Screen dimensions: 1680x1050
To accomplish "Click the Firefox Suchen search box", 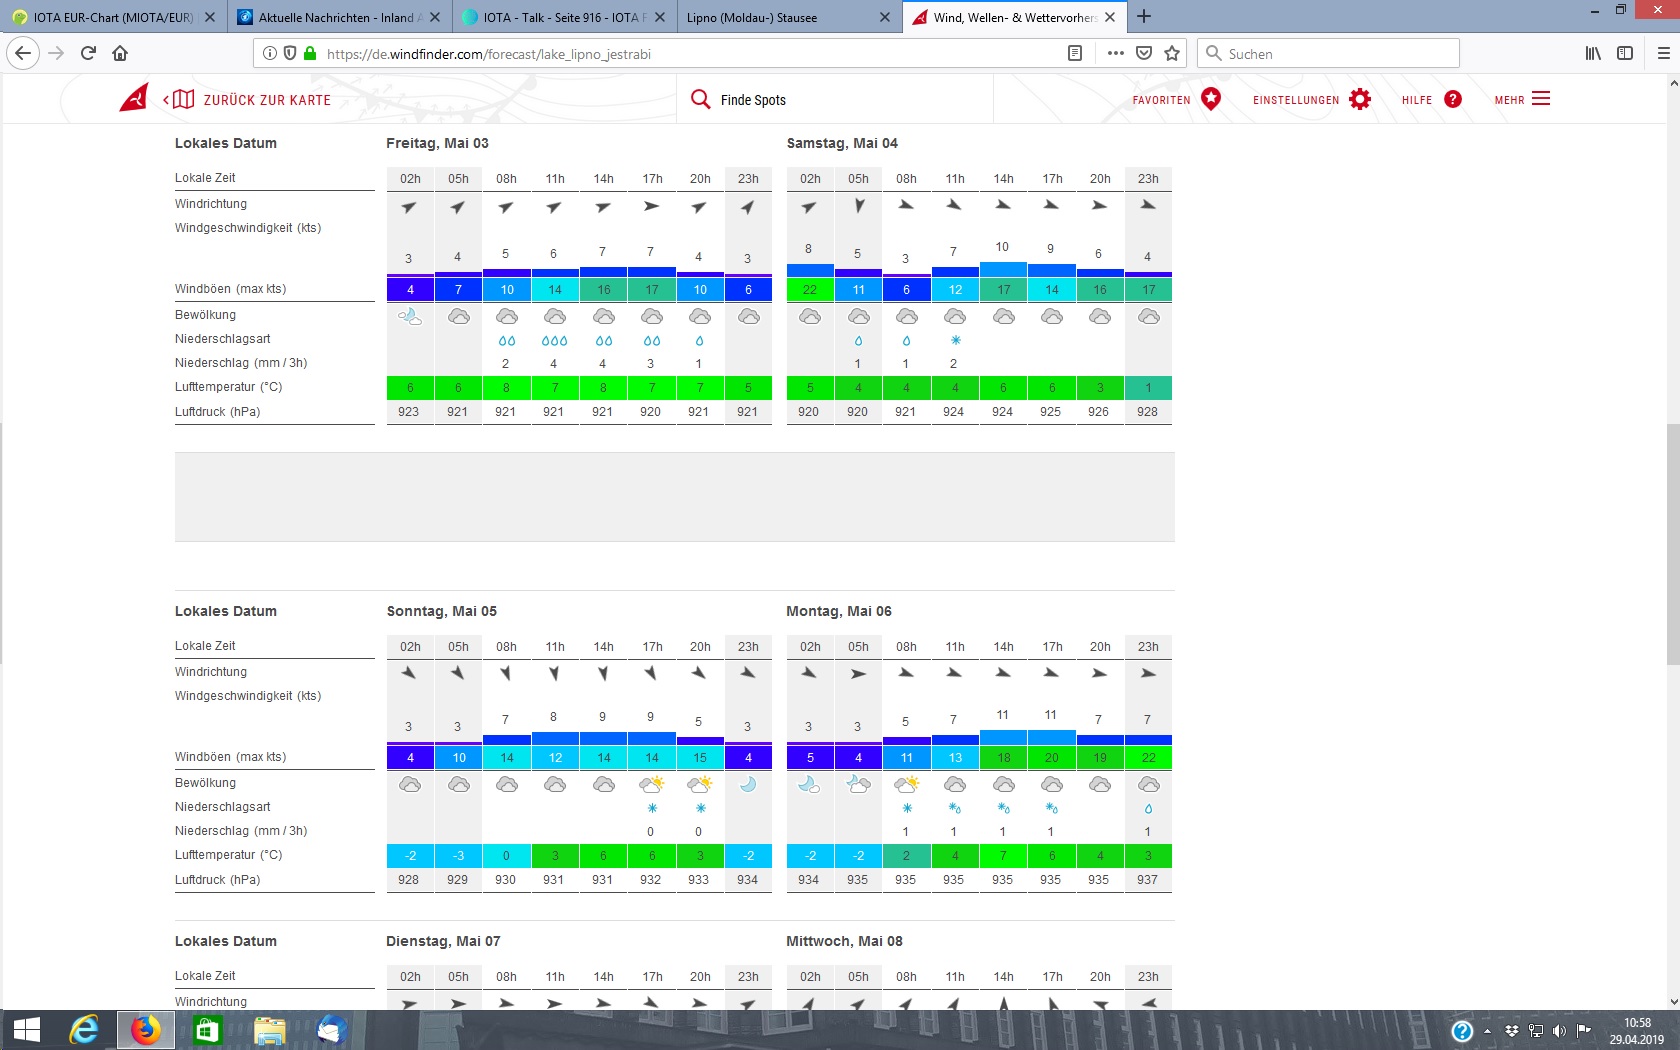I will click(1328, 54).
